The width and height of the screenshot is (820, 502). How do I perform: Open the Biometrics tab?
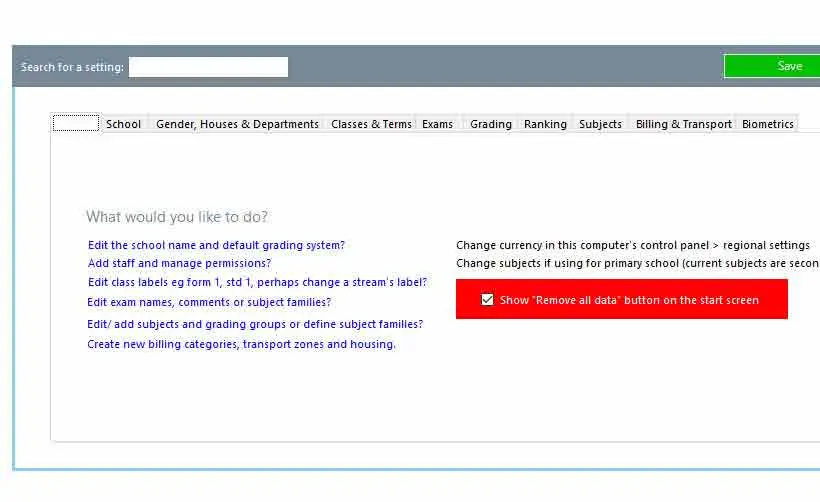767,124
